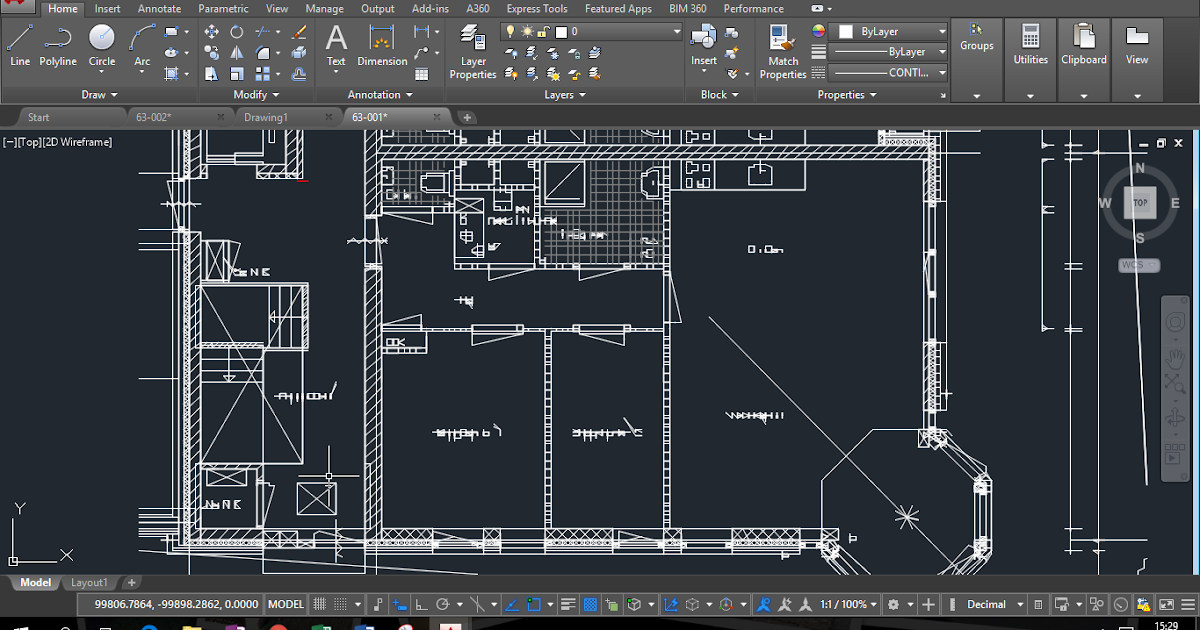Image resolution: width=1200 pixels, height=630 pixels.
Task: Click the Groups panel button
Action: 976,45
